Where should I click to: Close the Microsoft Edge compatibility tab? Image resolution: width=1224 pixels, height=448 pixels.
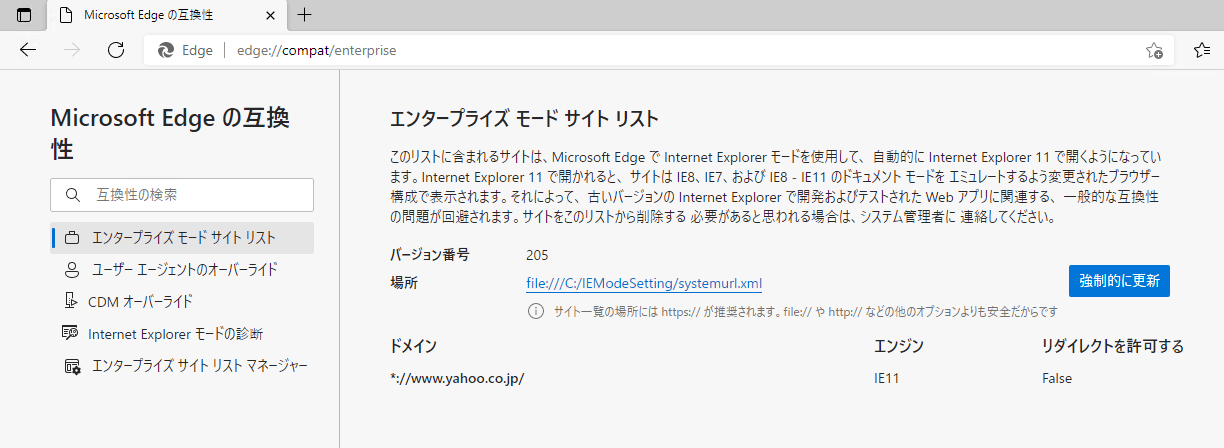point(270,15)
